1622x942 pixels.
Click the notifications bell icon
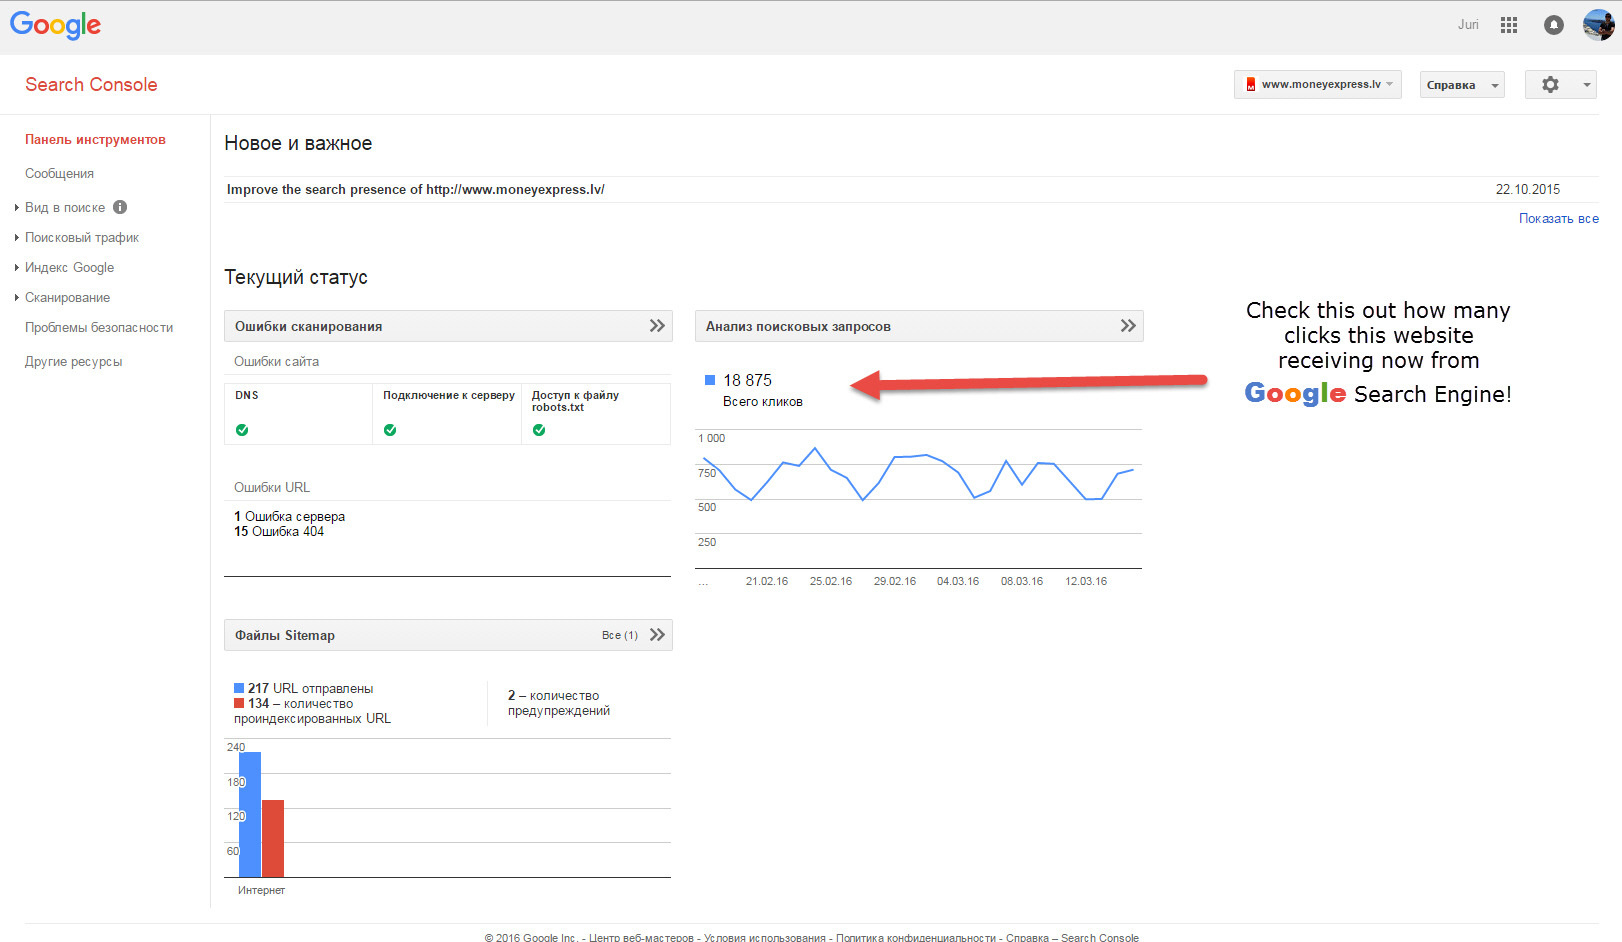[x=1553, y=25]
